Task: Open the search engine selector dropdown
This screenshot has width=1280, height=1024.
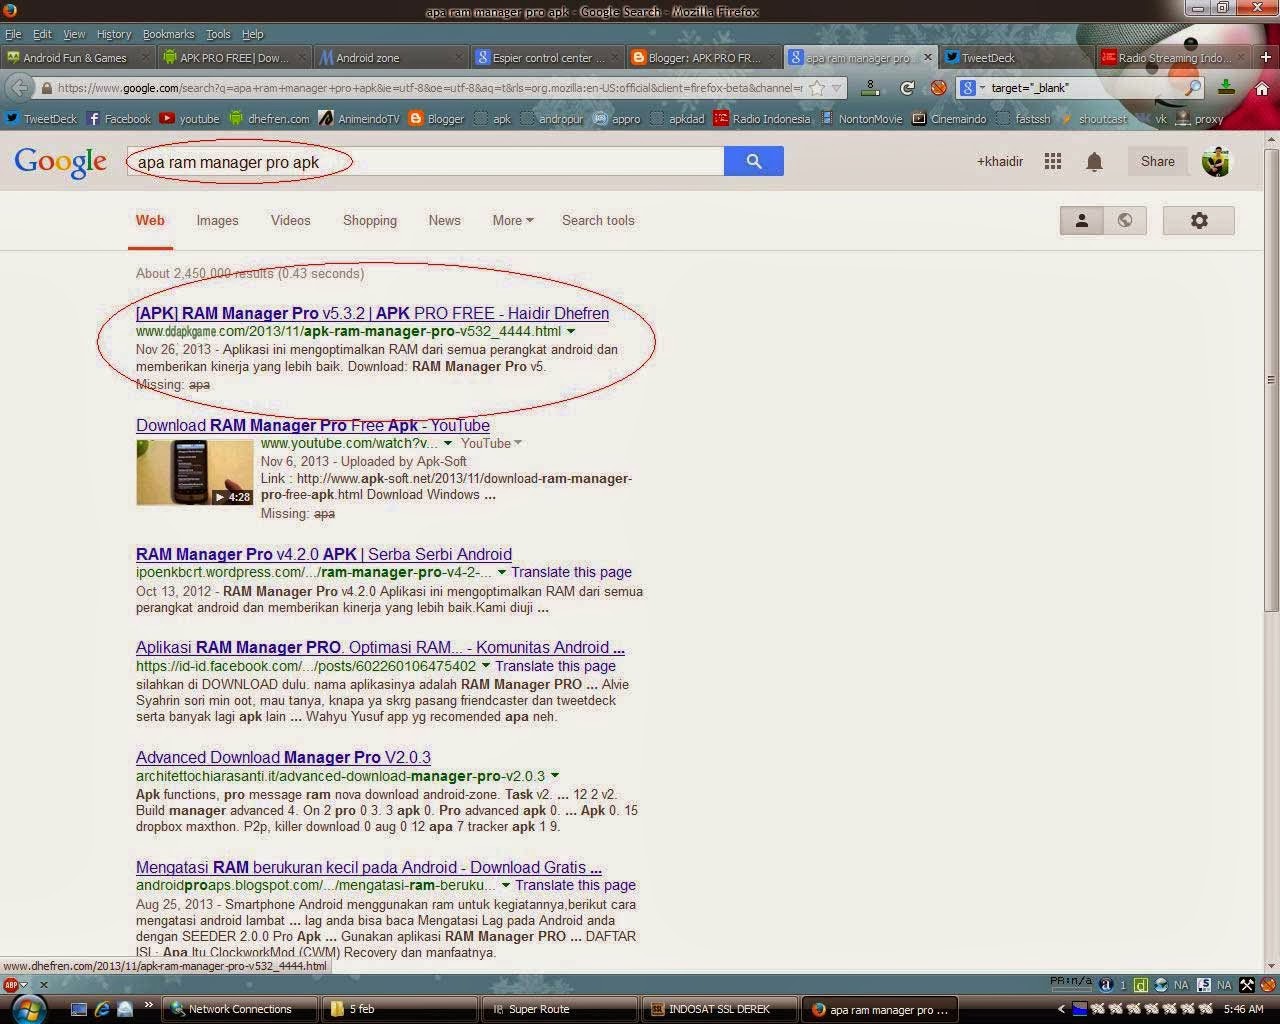Action: point(972,88)
